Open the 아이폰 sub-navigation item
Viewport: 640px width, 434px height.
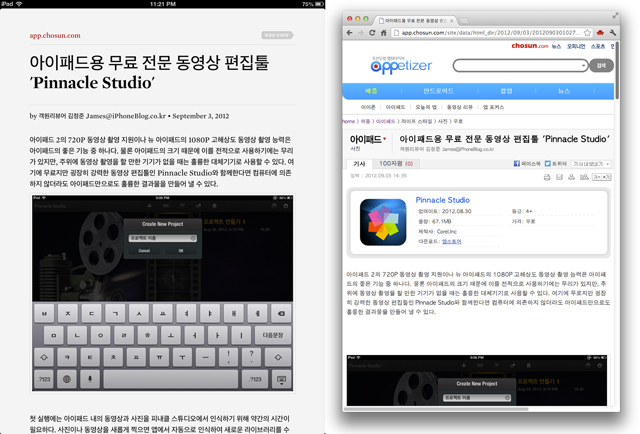click(x=368, y=107)
